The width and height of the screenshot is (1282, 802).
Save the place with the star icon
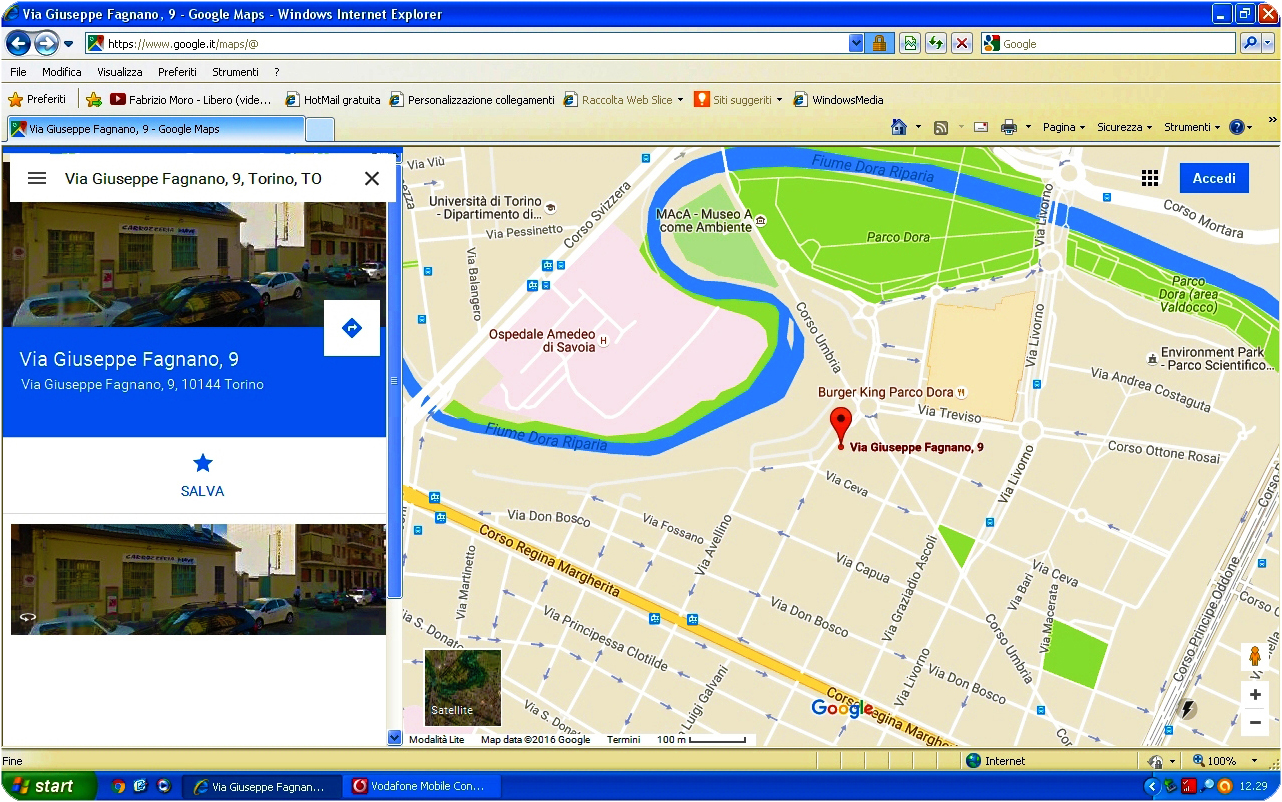point(203,463)
